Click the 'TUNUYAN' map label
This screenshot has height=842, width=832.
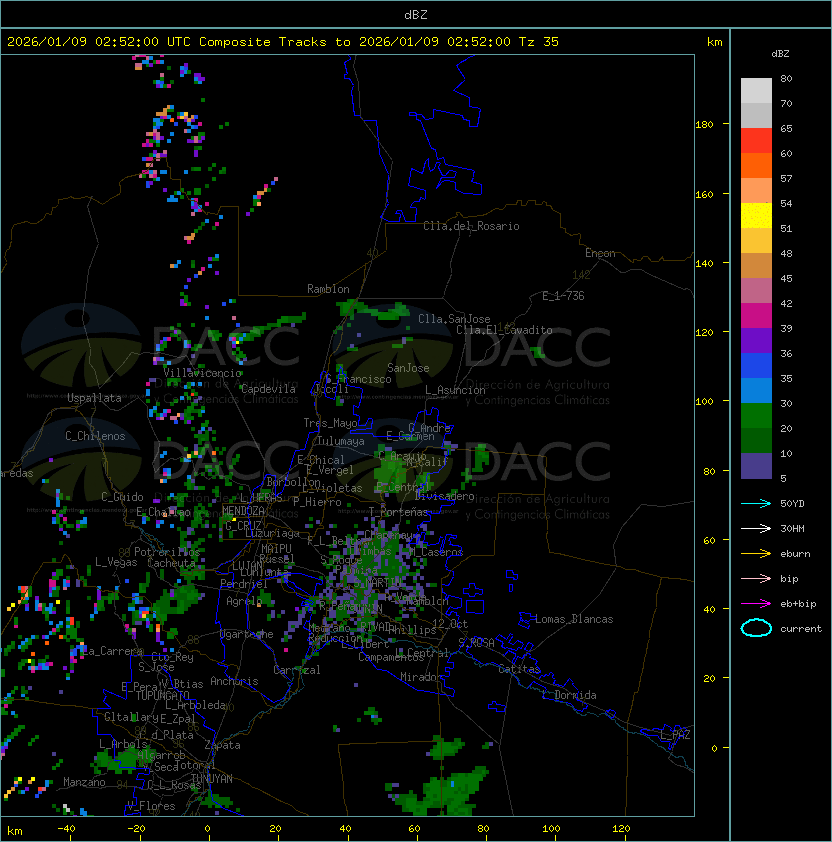[x=212, y=779]
